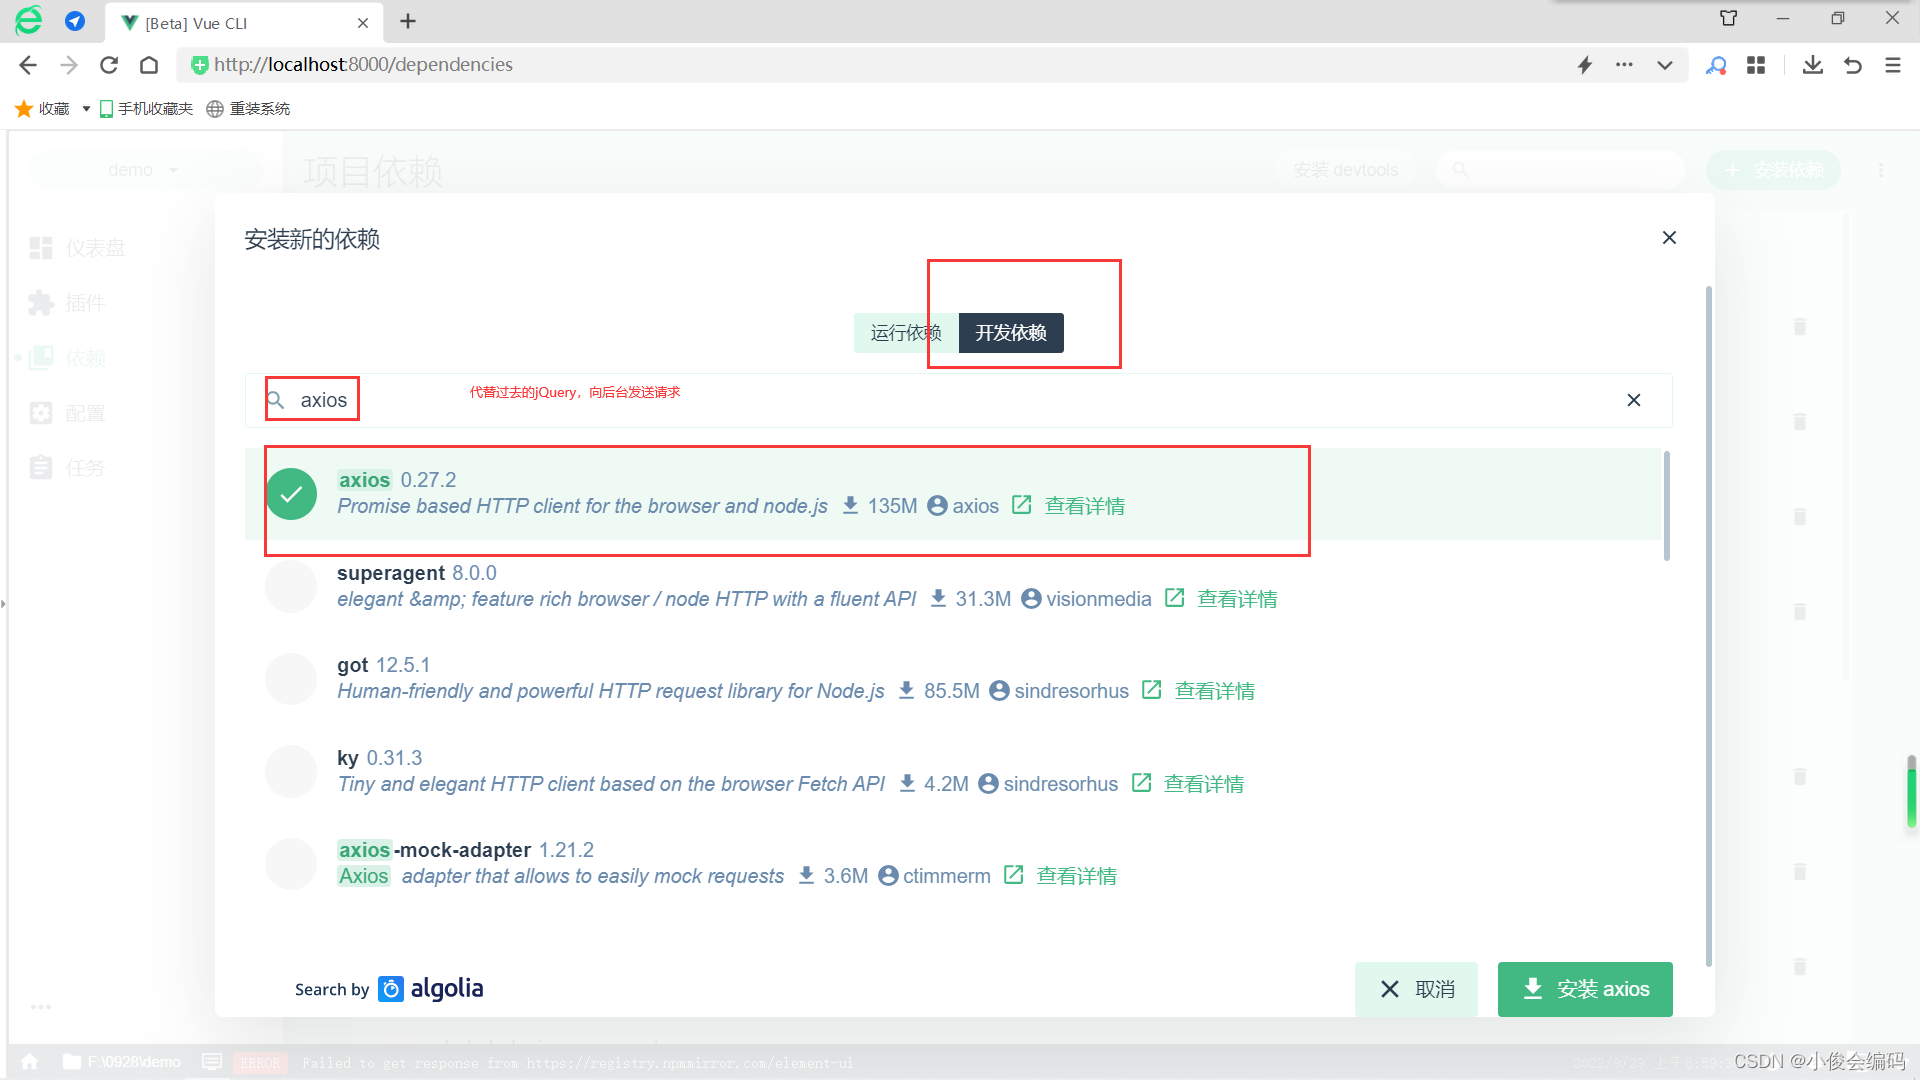
Task: Select the superagent package circle
Action: coord(291,586)
